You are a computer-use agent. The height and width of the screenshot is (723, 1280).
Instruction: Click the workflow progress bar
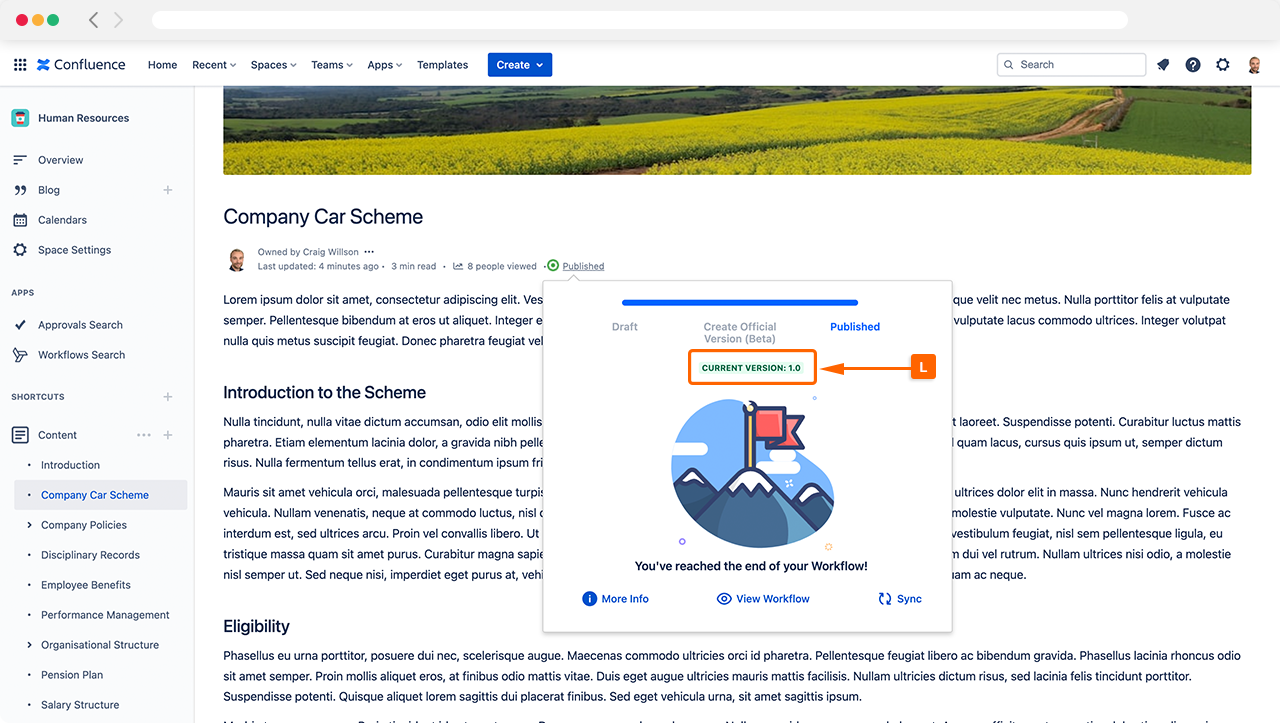(739, 302)
